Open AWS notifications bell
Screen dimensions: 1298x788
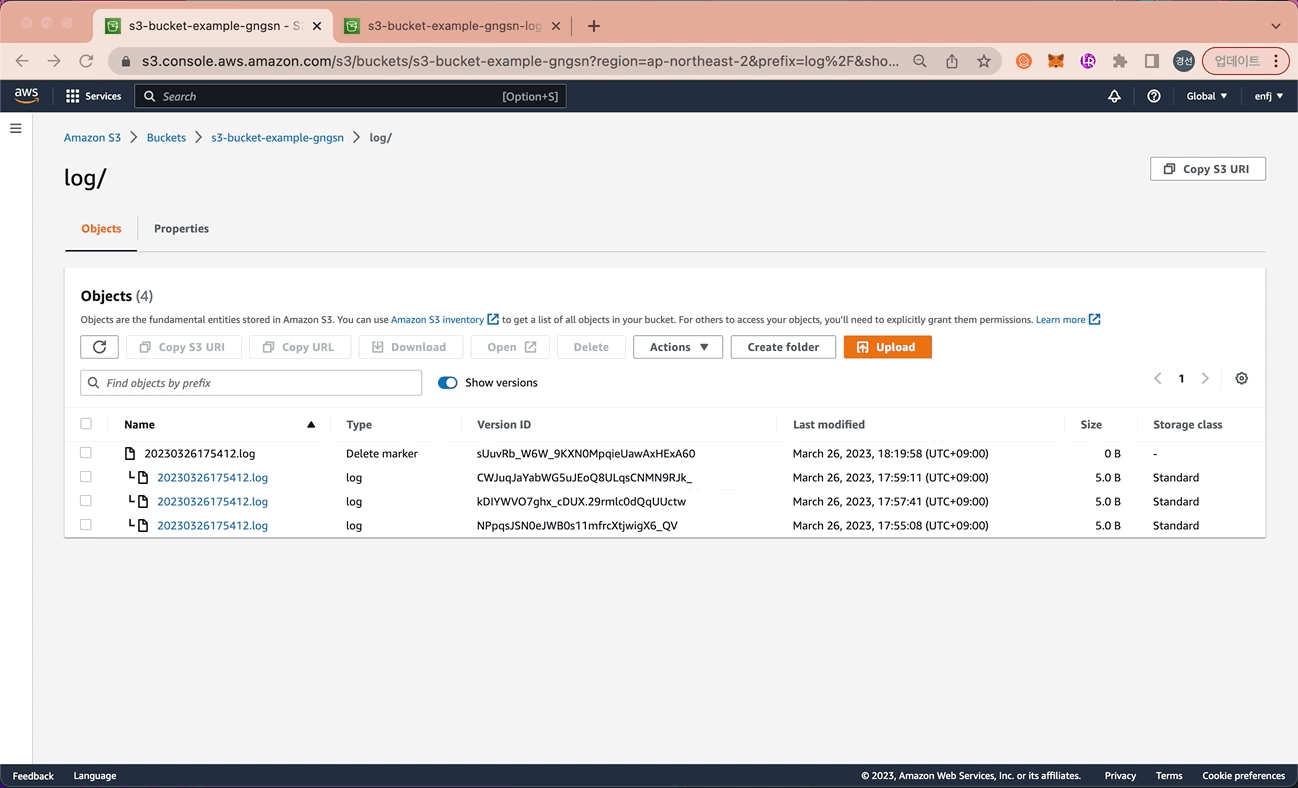1114,96
